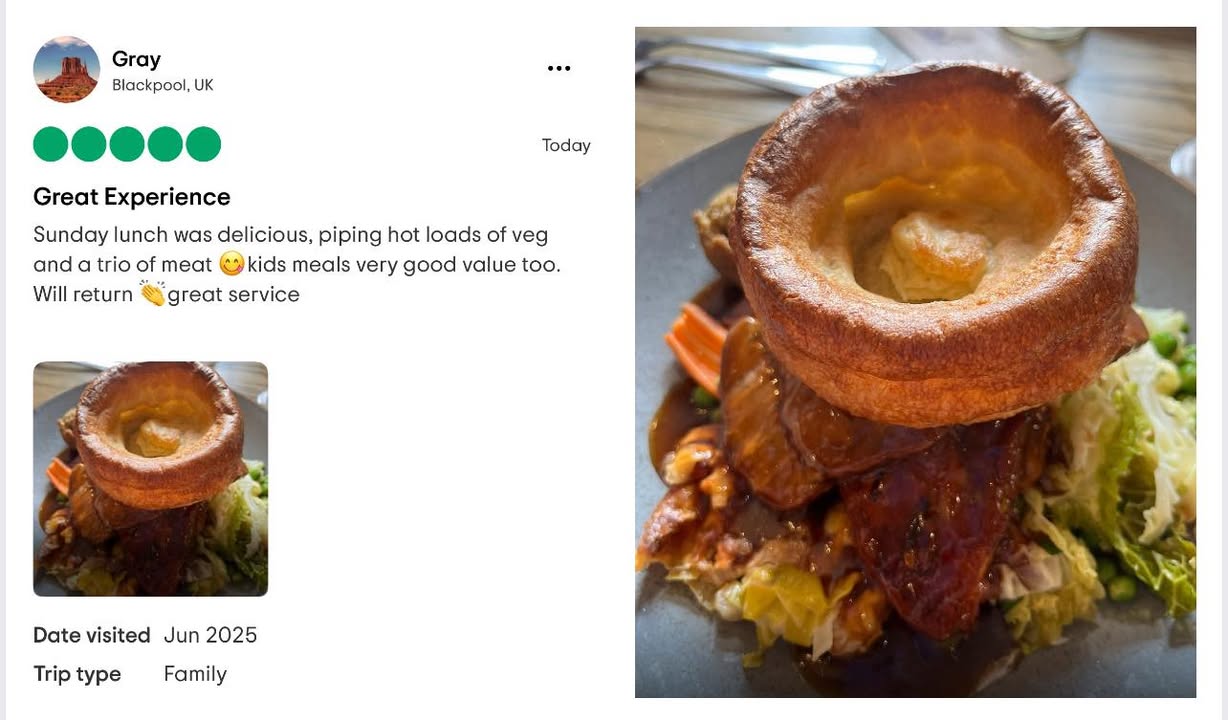Click the fifth green rating bubble
Screen dimensions: 1228x720
(203, 144)
